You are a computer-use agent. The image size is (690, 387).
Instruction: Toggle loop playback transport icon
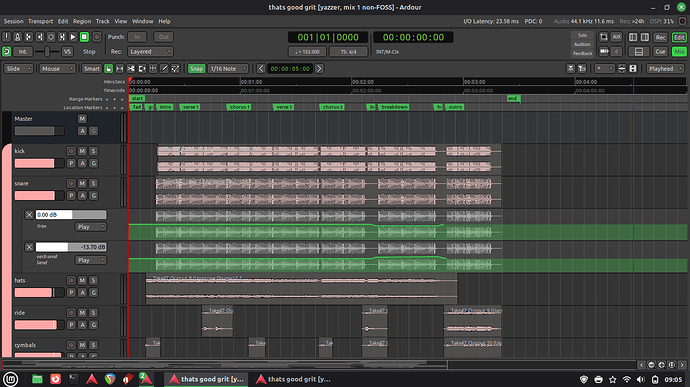tap(51, 37)
